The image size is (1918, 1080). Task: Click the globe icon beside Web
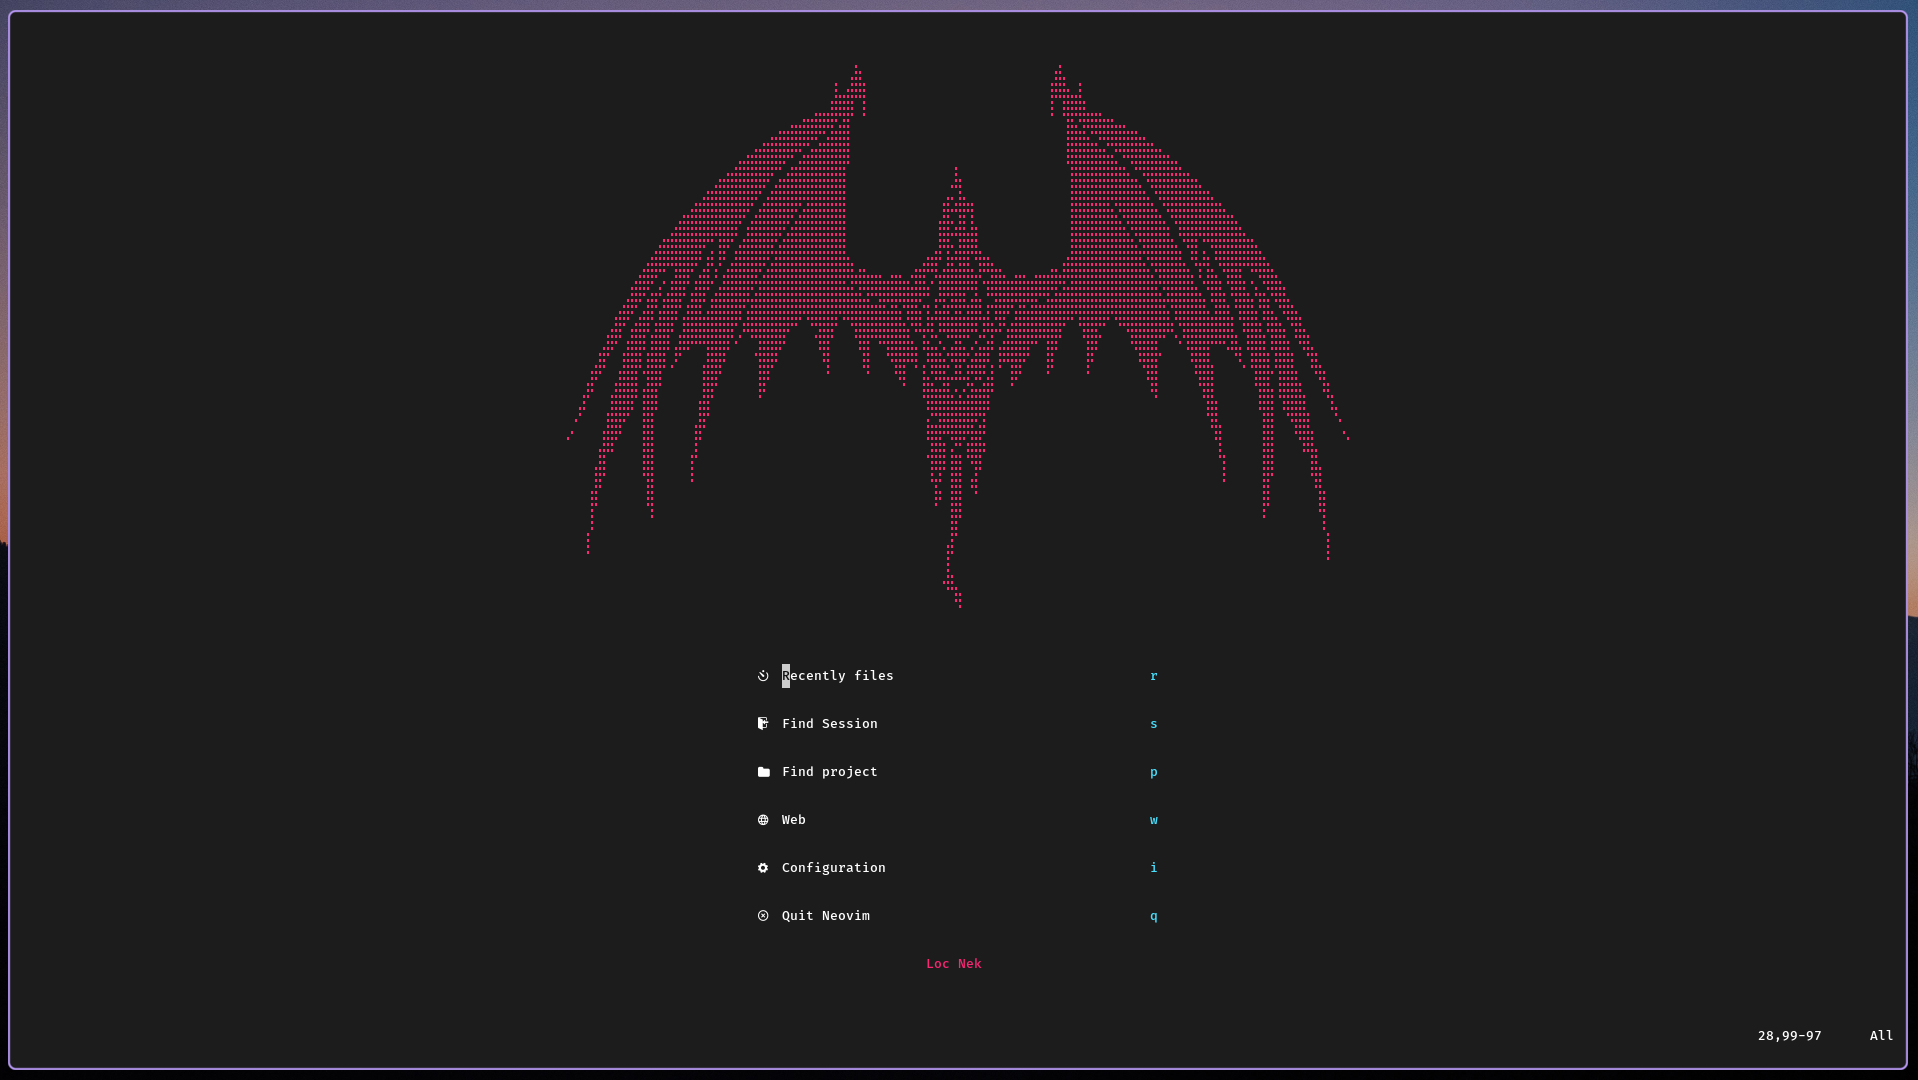pyautogui.click(x=763, y=820)
